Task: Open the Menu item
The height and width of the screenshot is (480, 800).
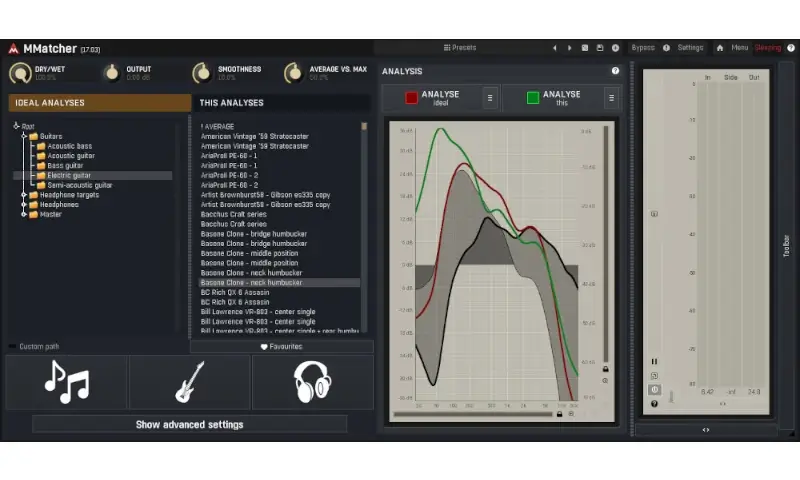Action: click(x=739, y=48)
